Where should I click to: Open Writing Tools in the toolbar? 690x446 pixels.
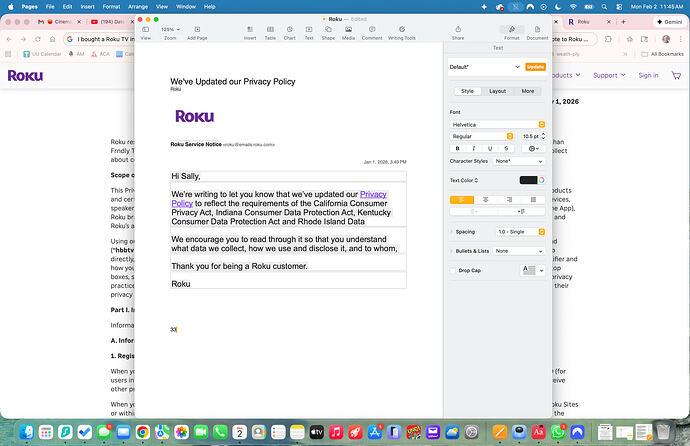click(402, 29)
